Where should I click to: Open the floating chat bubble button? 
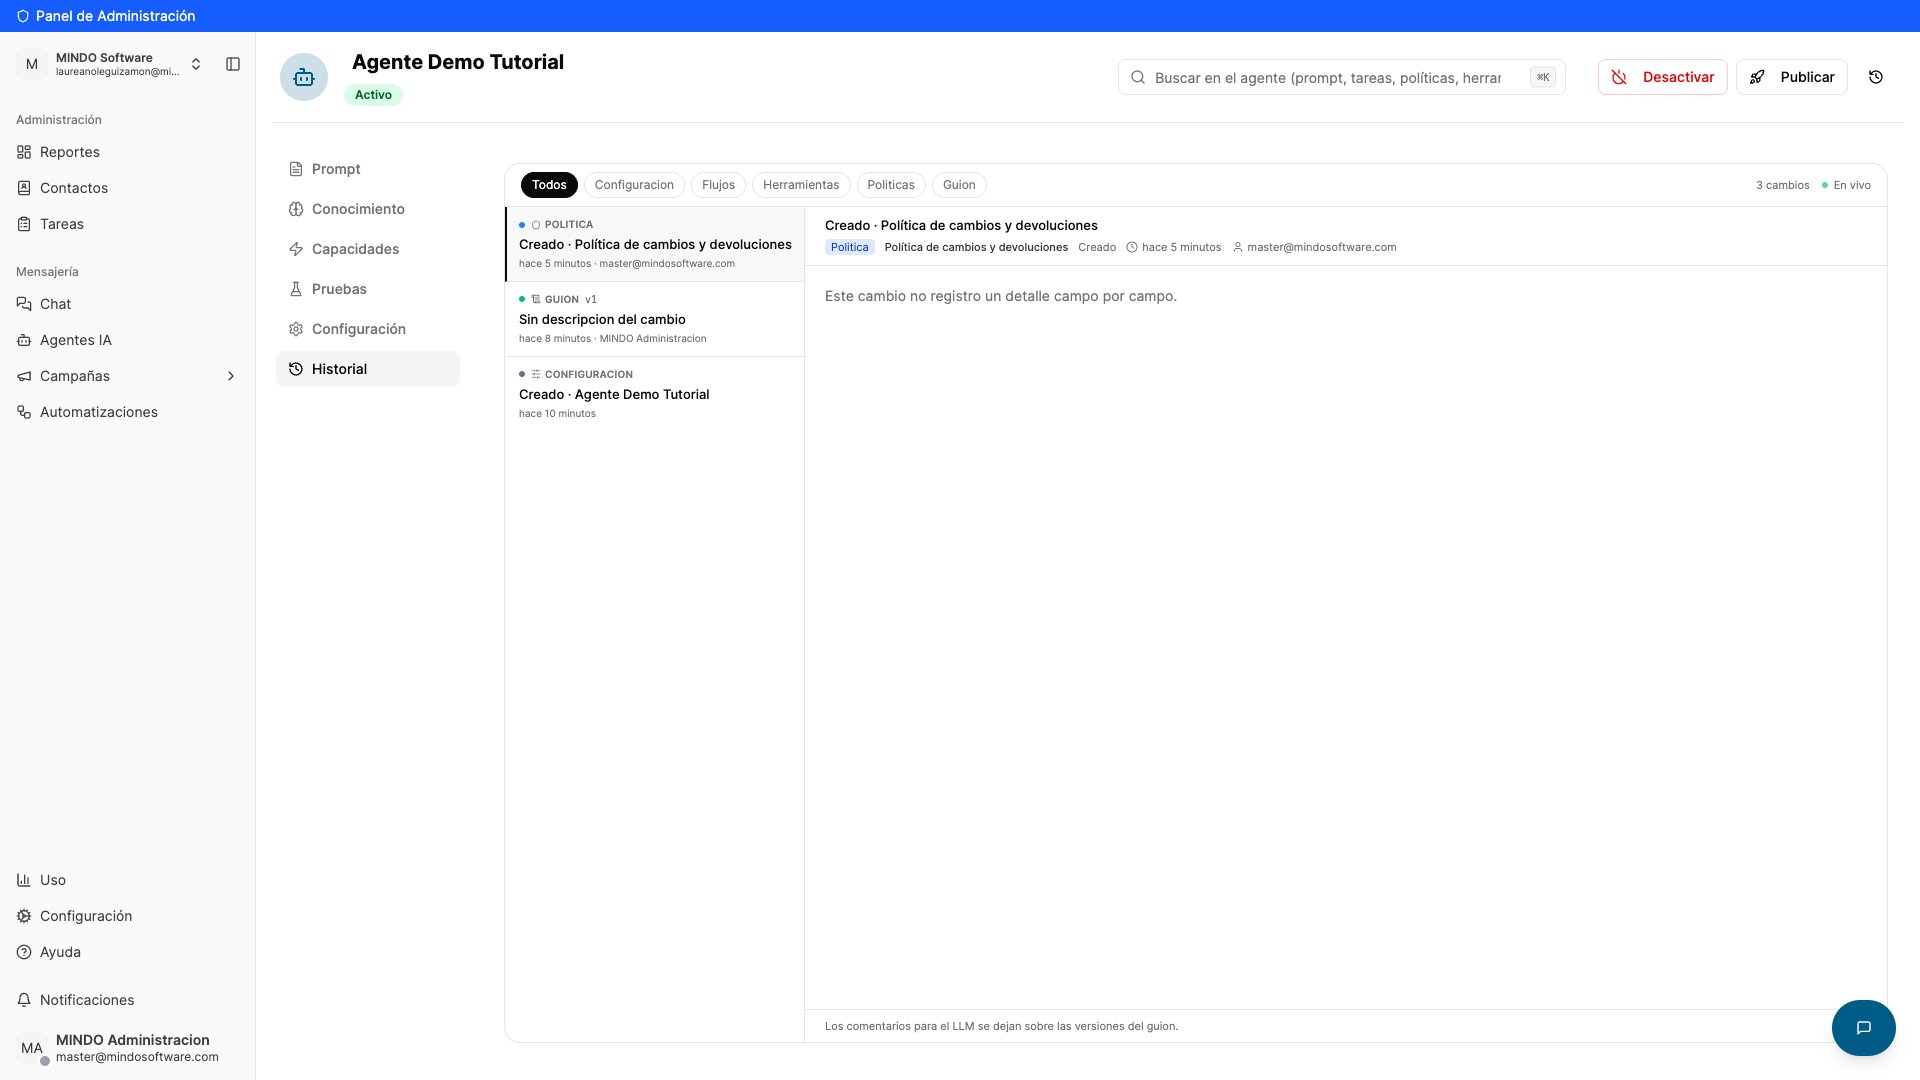click(1863, 1027)
